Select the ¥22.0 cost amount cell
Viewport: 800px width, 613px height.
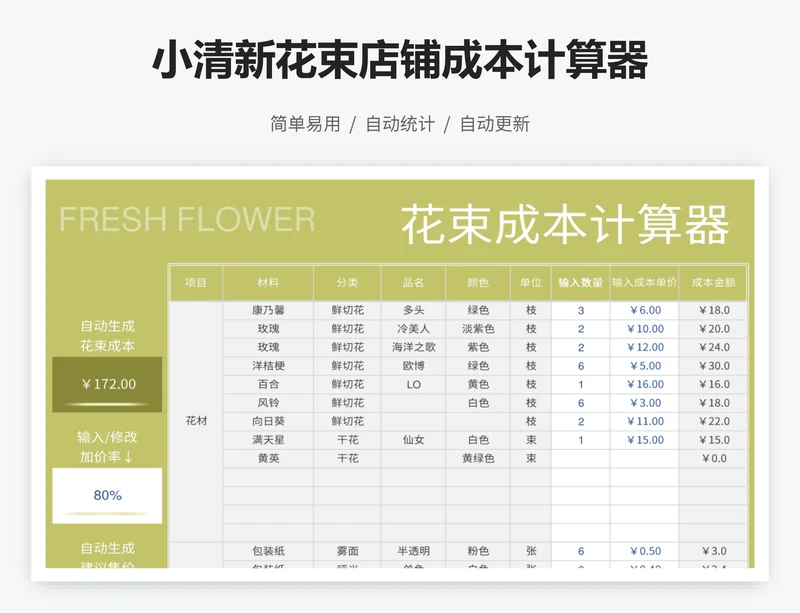[713, 422]
